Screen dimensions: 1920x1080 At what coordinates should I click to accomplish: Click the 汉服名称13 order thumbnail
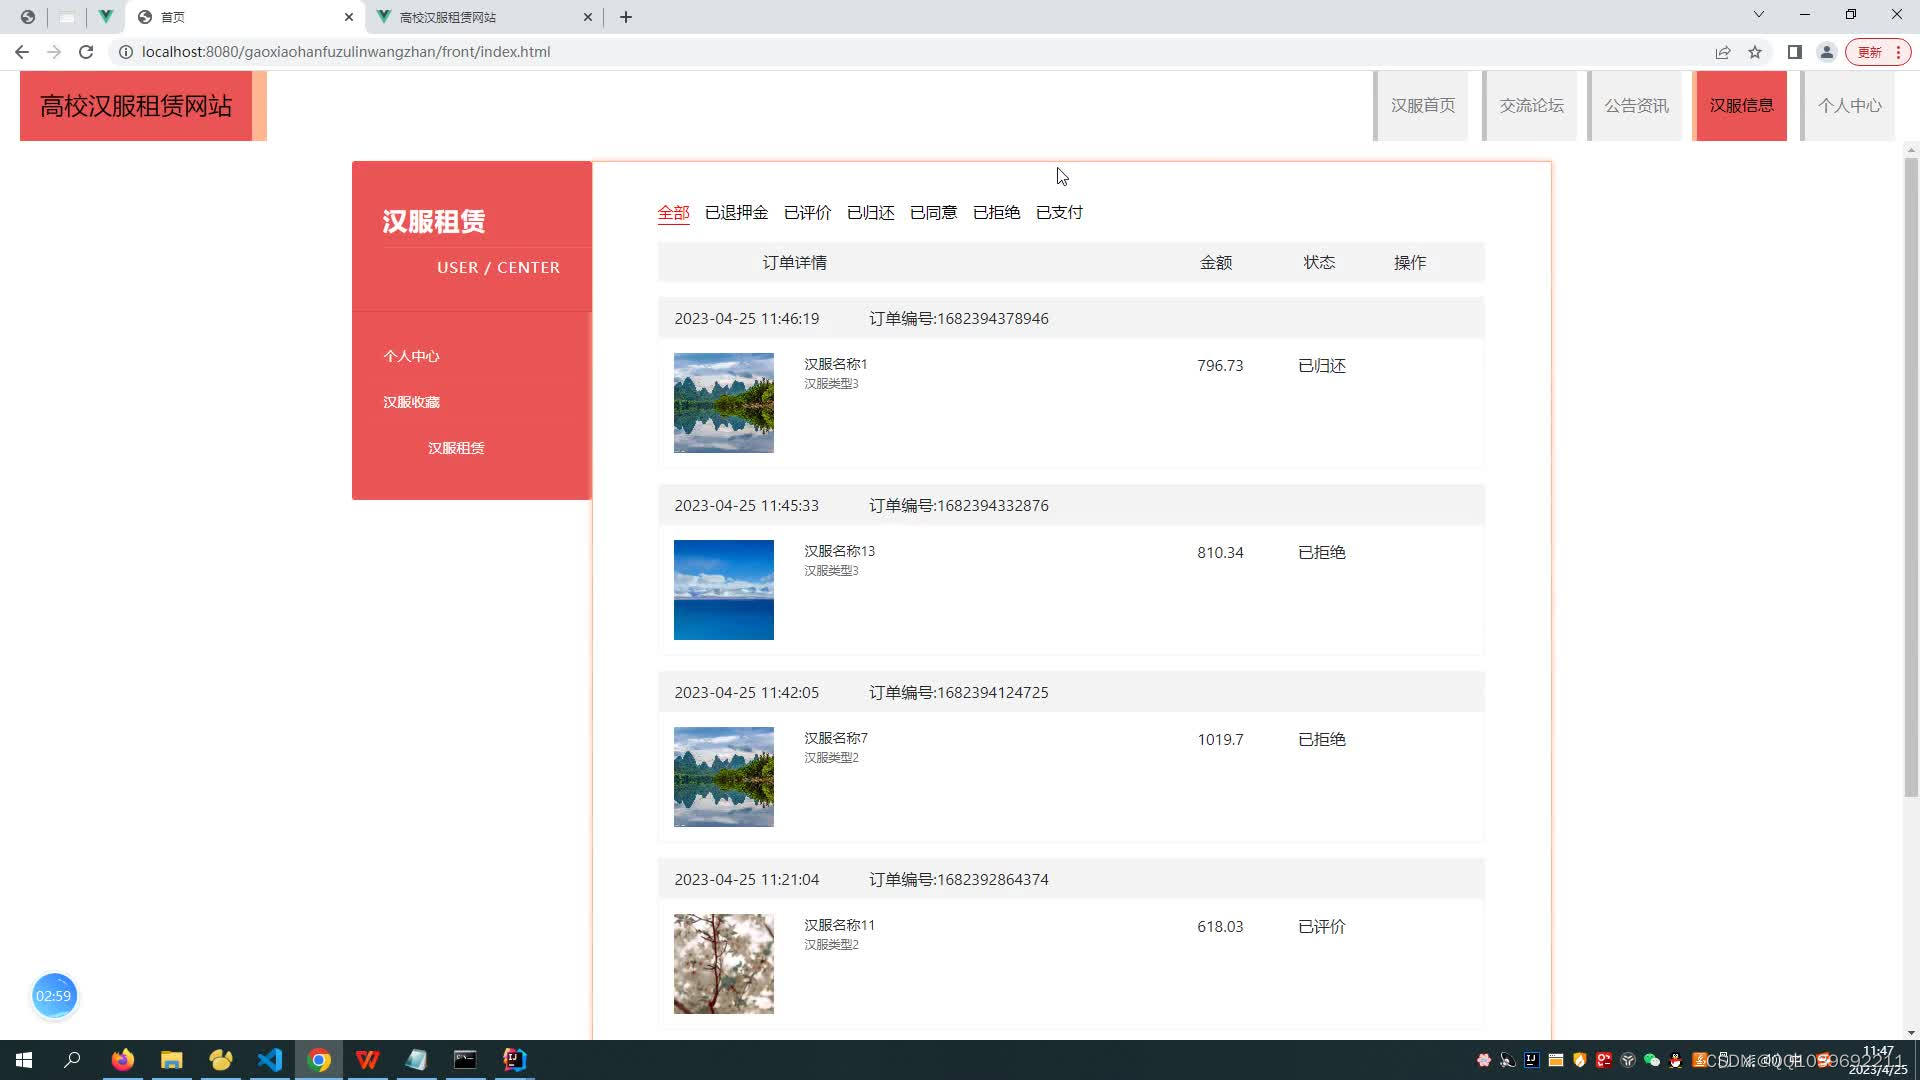click(723, 590)
